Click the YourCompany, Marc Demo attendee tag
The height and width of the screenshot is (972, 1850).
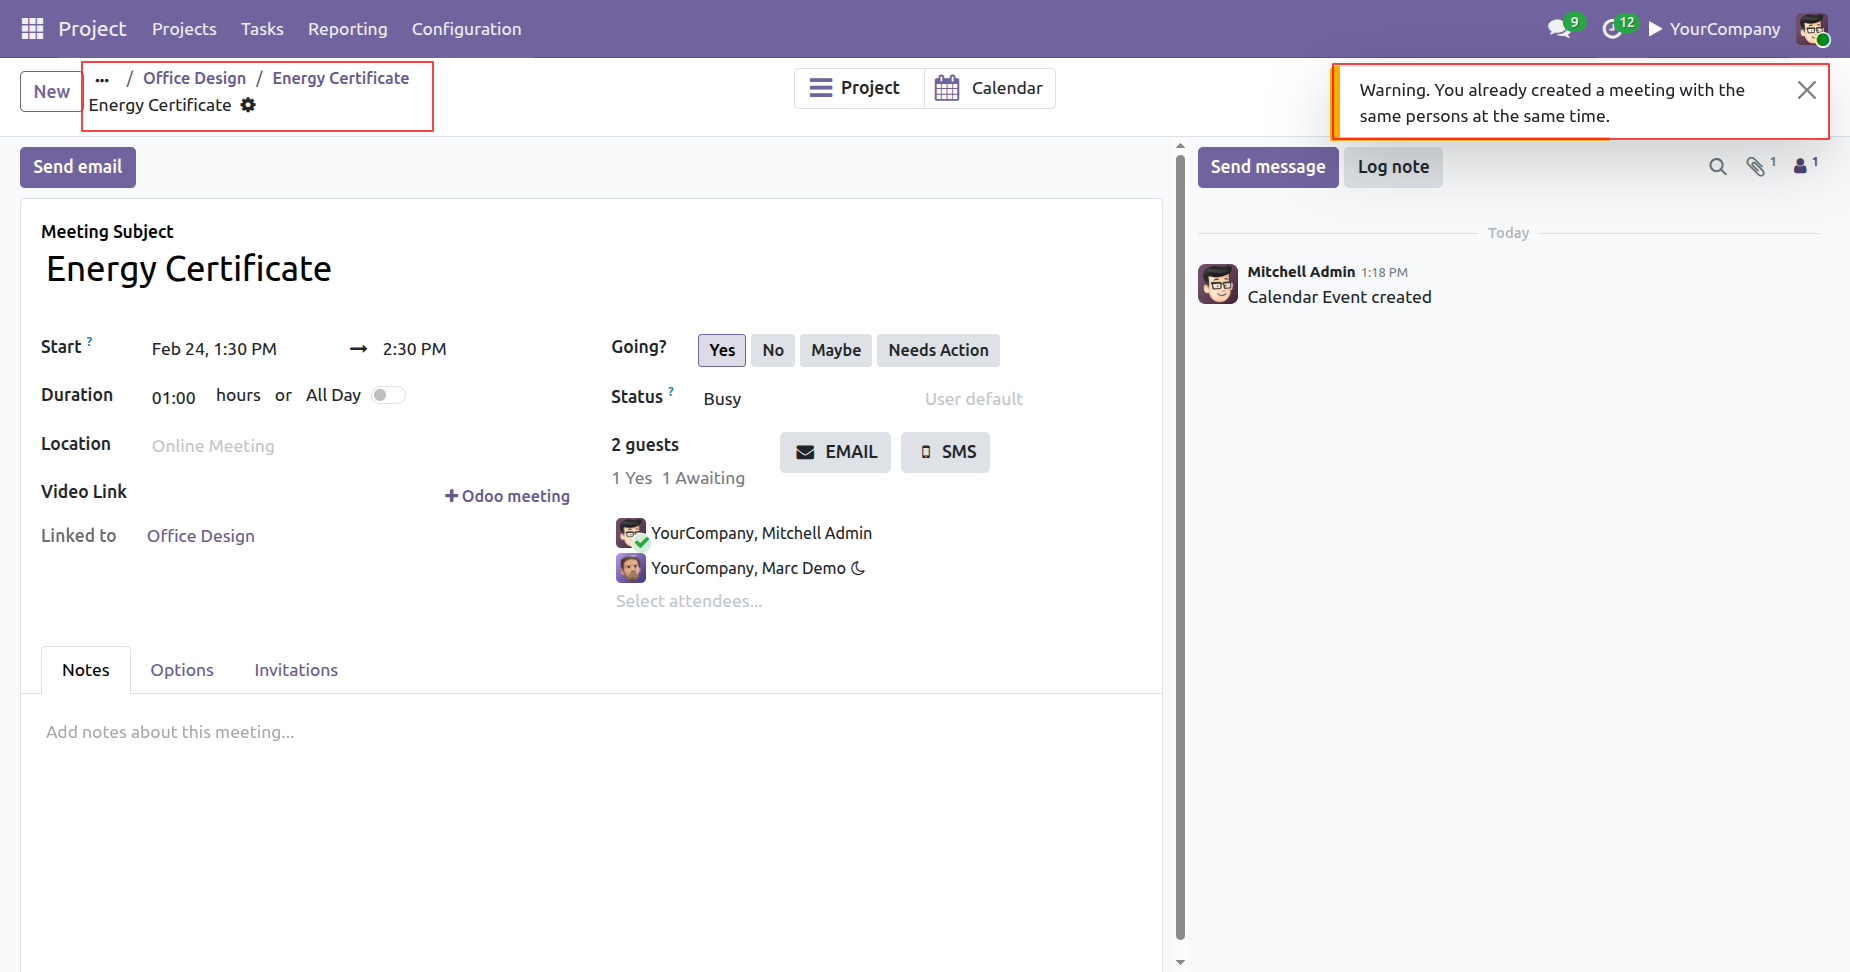click(x=748, y=568)
